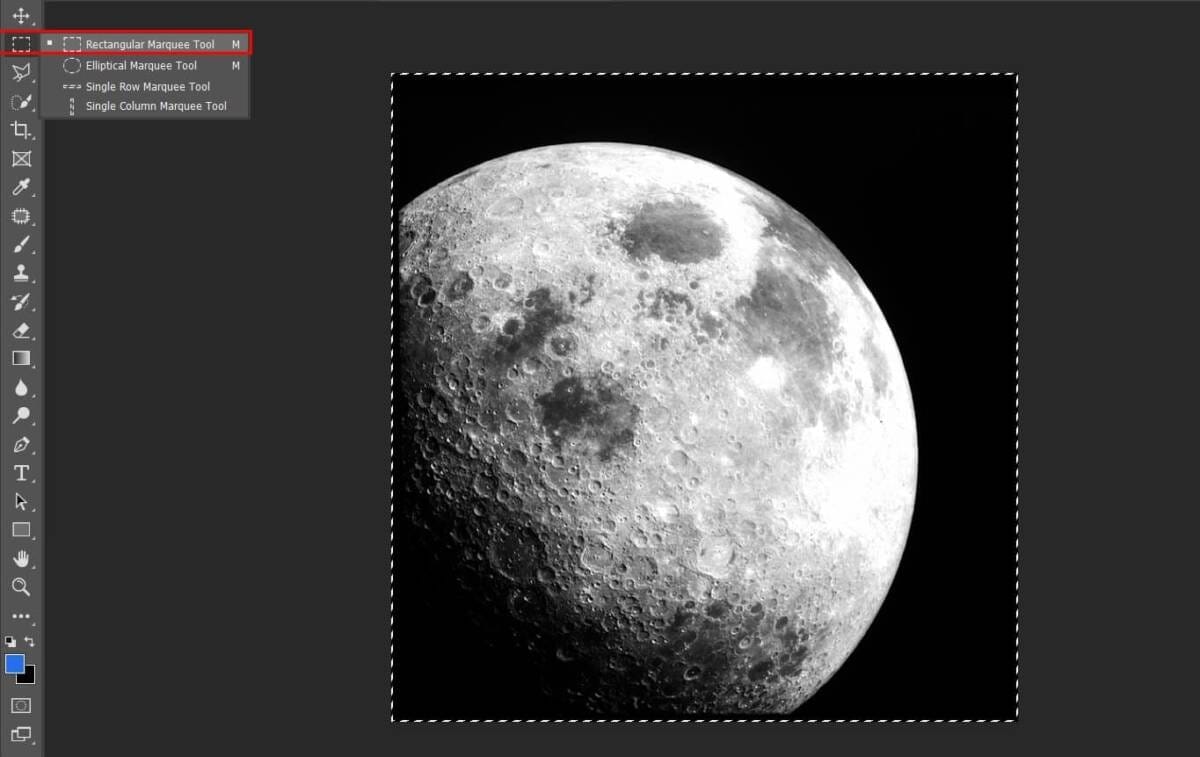Toggle Quick Mask mode

point(20,705)
